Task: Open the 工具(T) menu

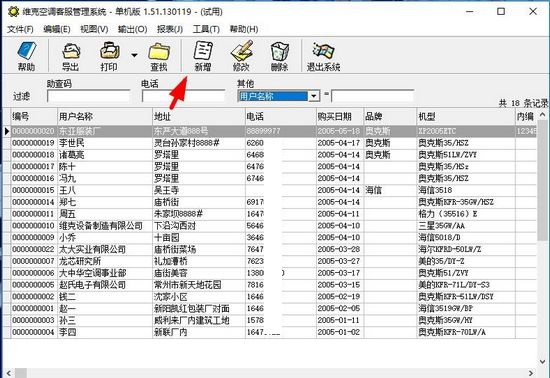Action: [206, 29]
